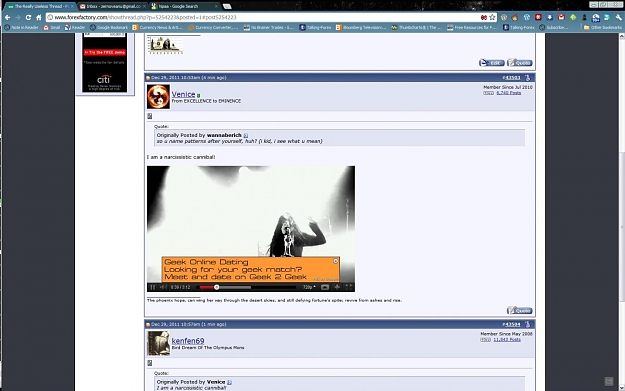
Task: Open the 720p quality dropdown
Action: [x=309, y=287]
